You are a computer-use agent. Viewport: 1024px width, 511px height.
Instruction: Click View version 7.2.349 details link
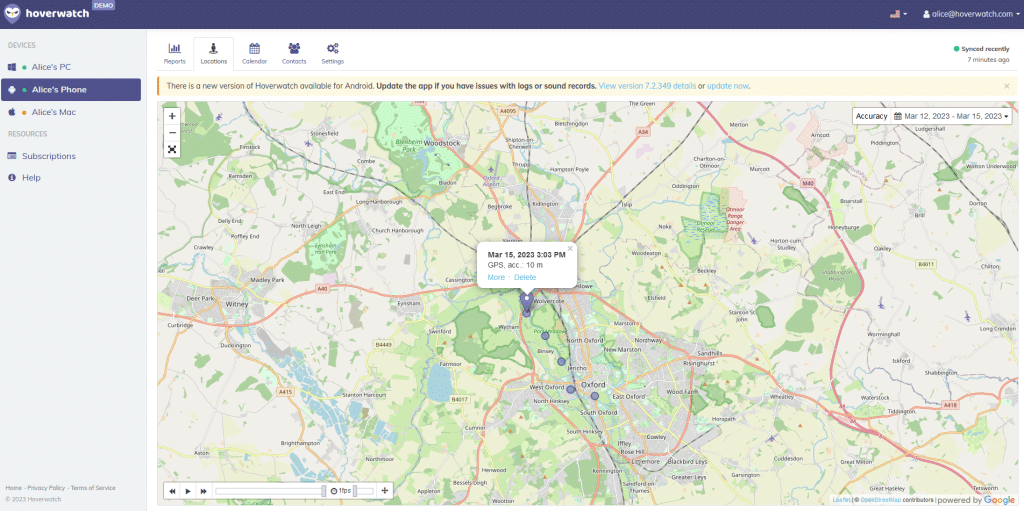(647, 86)
